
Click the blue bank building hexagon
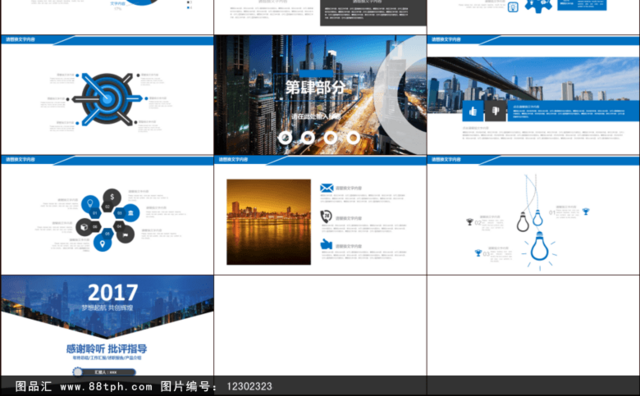pos(130,213)
